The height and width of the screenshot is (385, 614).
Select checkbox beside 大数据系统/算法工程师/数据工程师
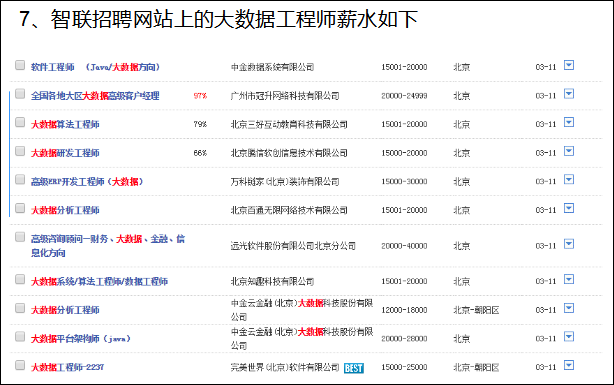click(x=20, y=279)
